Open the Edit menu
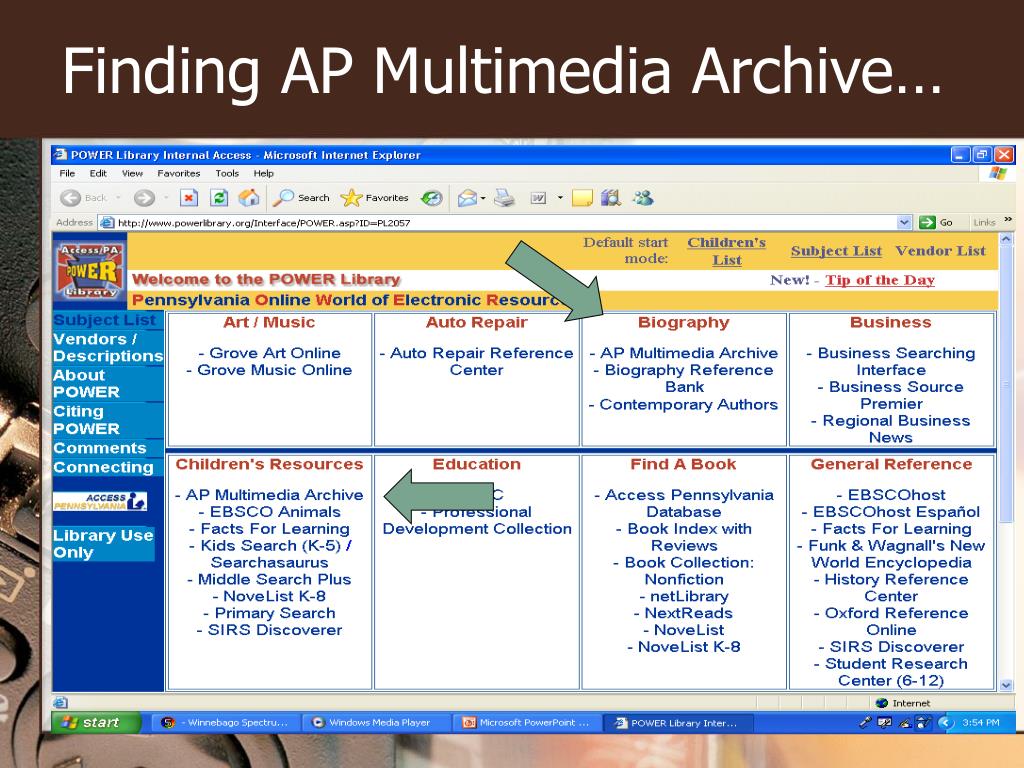1024x768 pixels. point(98,173)
